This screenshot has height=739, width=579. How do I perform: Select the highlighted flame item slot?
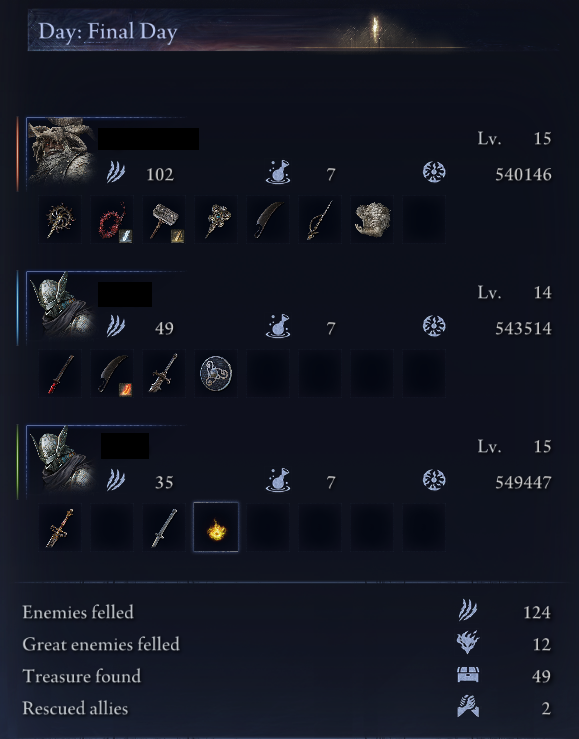[216, 527]
